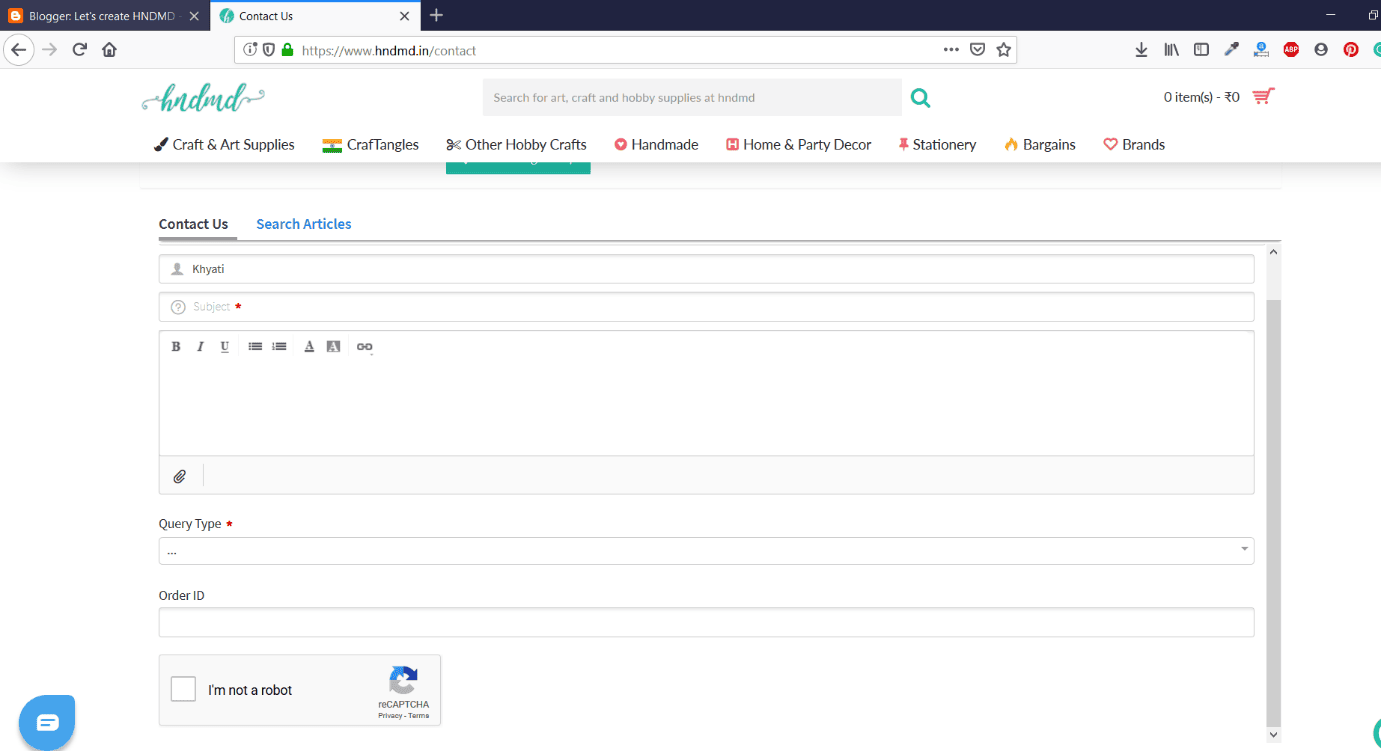
Task: Go back with the browser back arrow
Action: (19, 49)
